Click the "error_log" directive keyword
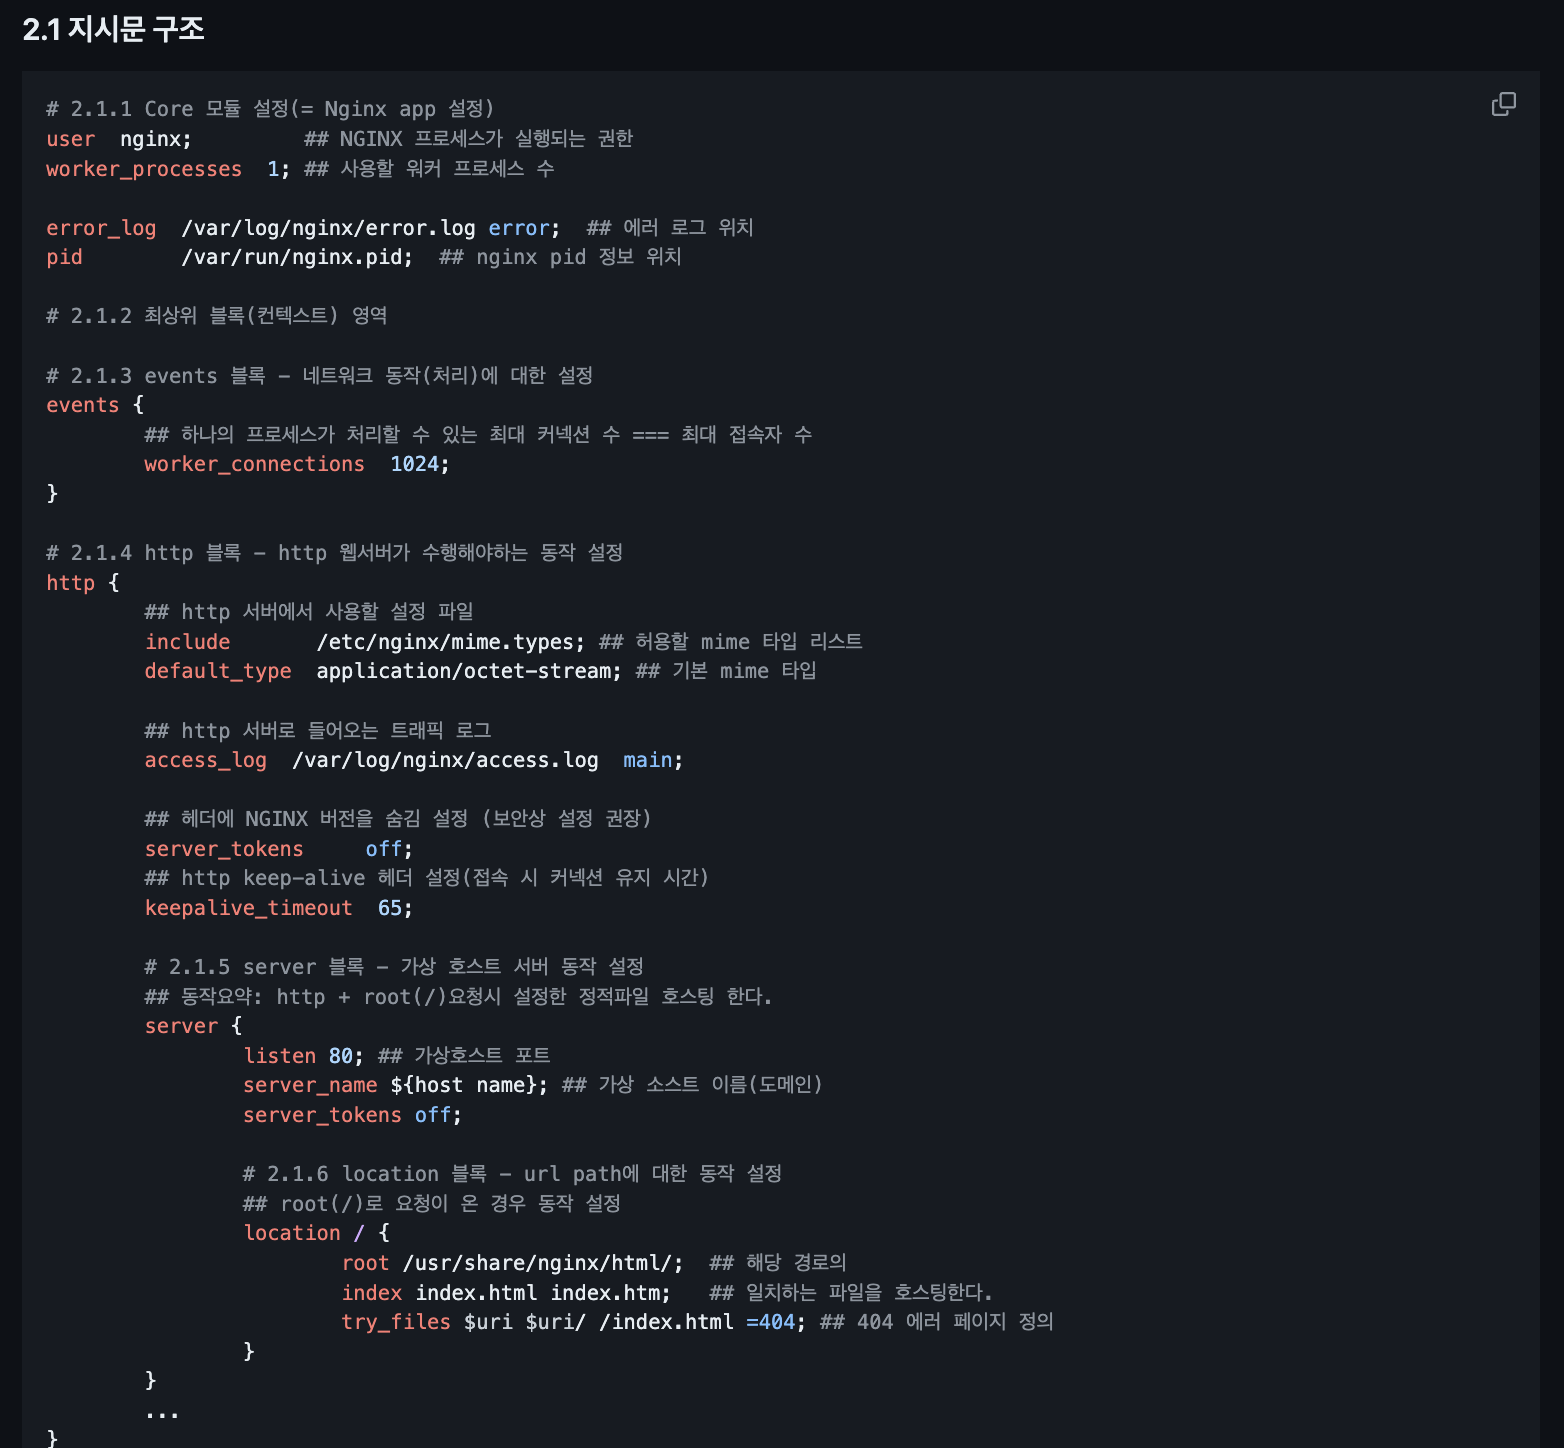The image size is (1564, 1448). [101, 228]
